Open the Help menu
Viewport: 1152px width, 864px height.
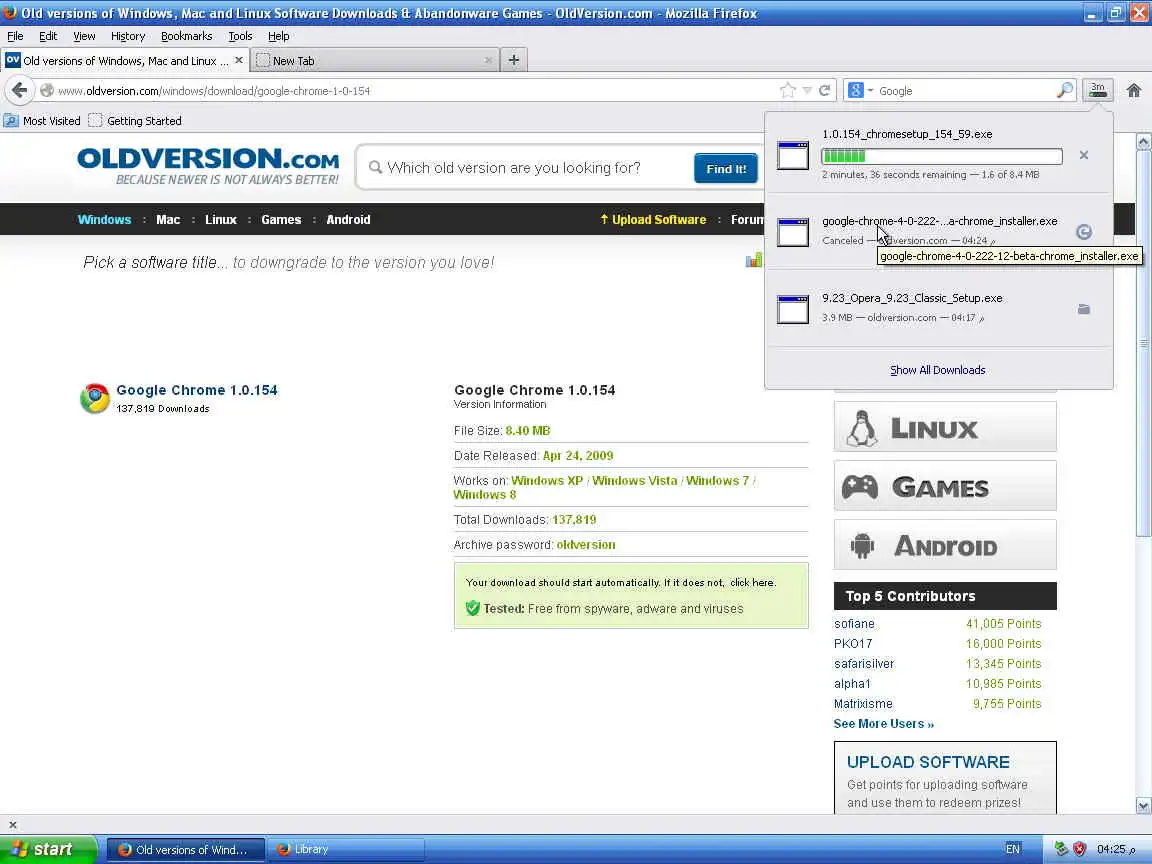pyautogui.click(x=278, y=36)
